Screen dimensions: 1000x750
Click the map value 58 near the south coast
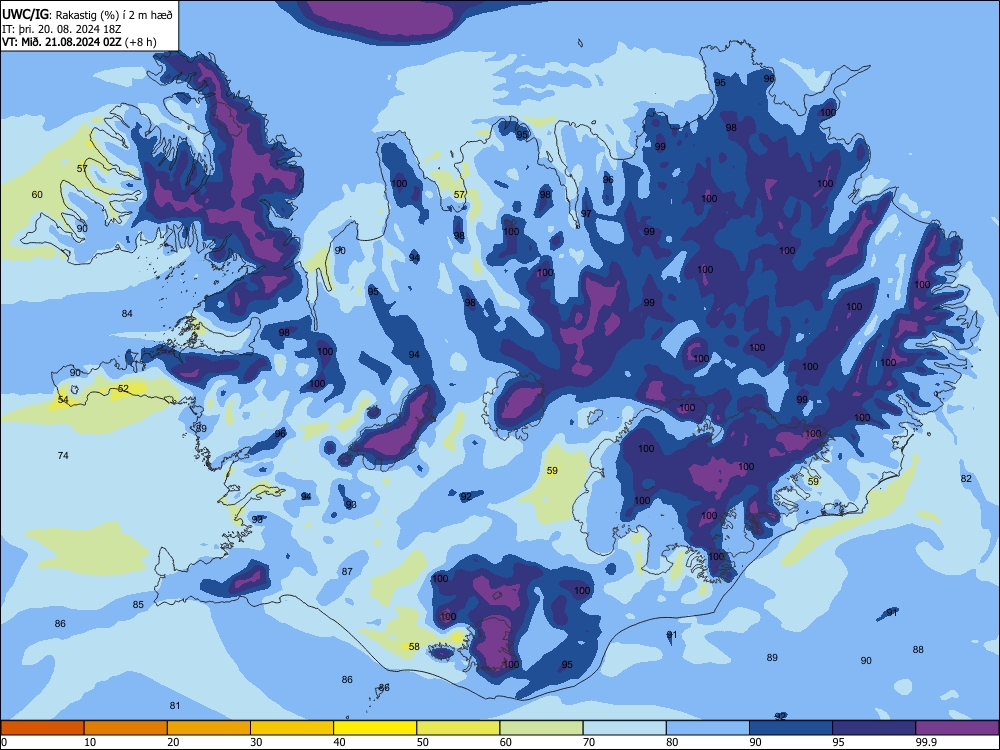[x=414, y=647]
